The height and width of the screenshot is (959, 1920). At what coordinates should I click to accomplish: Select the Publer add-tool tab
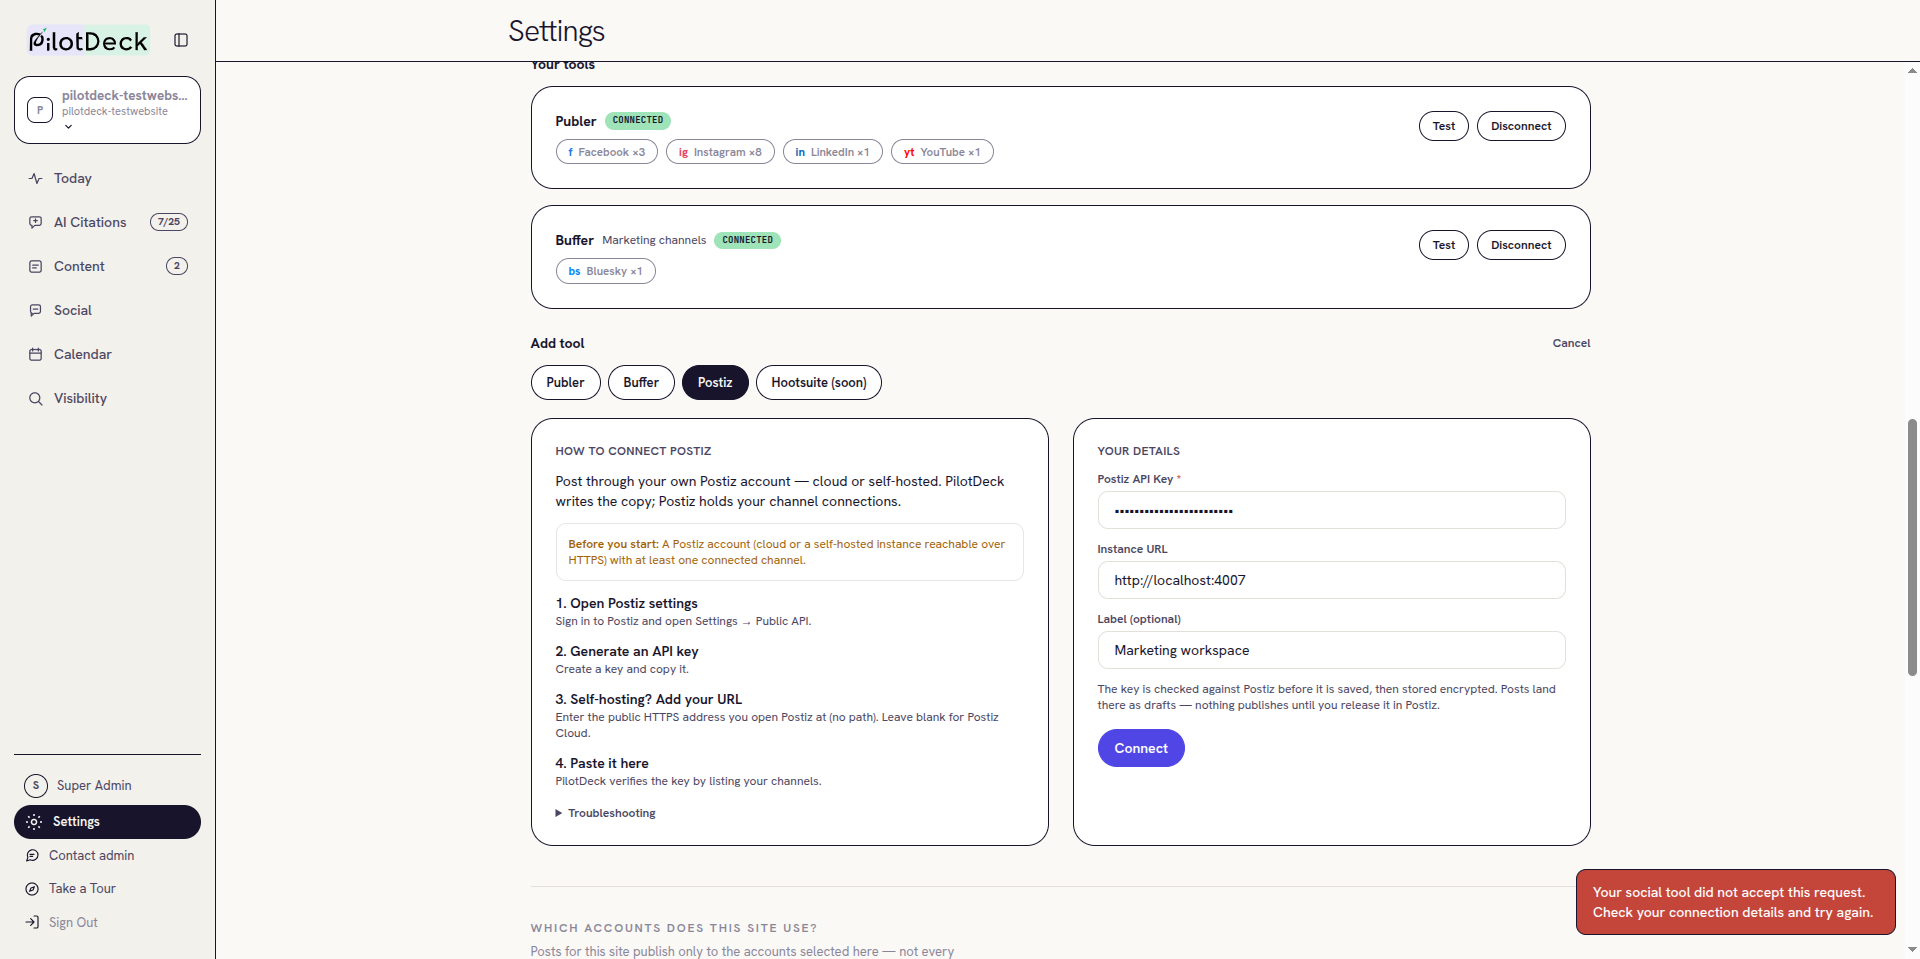tap(565, 382)
